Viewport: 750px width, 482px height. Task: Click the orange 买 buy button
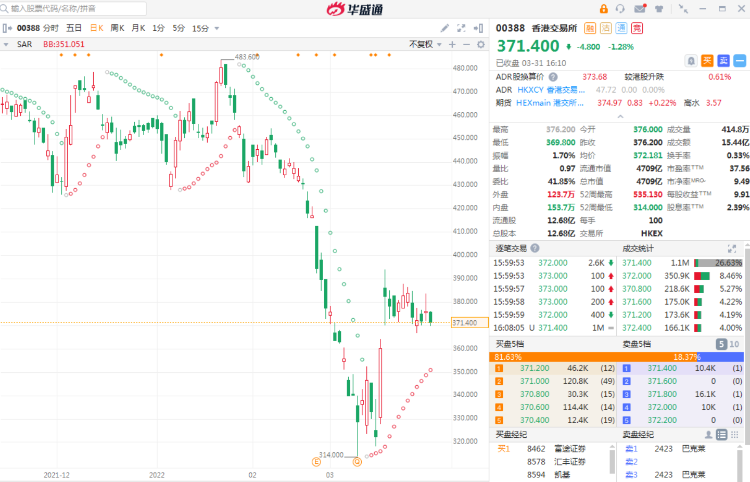[707, 61]
